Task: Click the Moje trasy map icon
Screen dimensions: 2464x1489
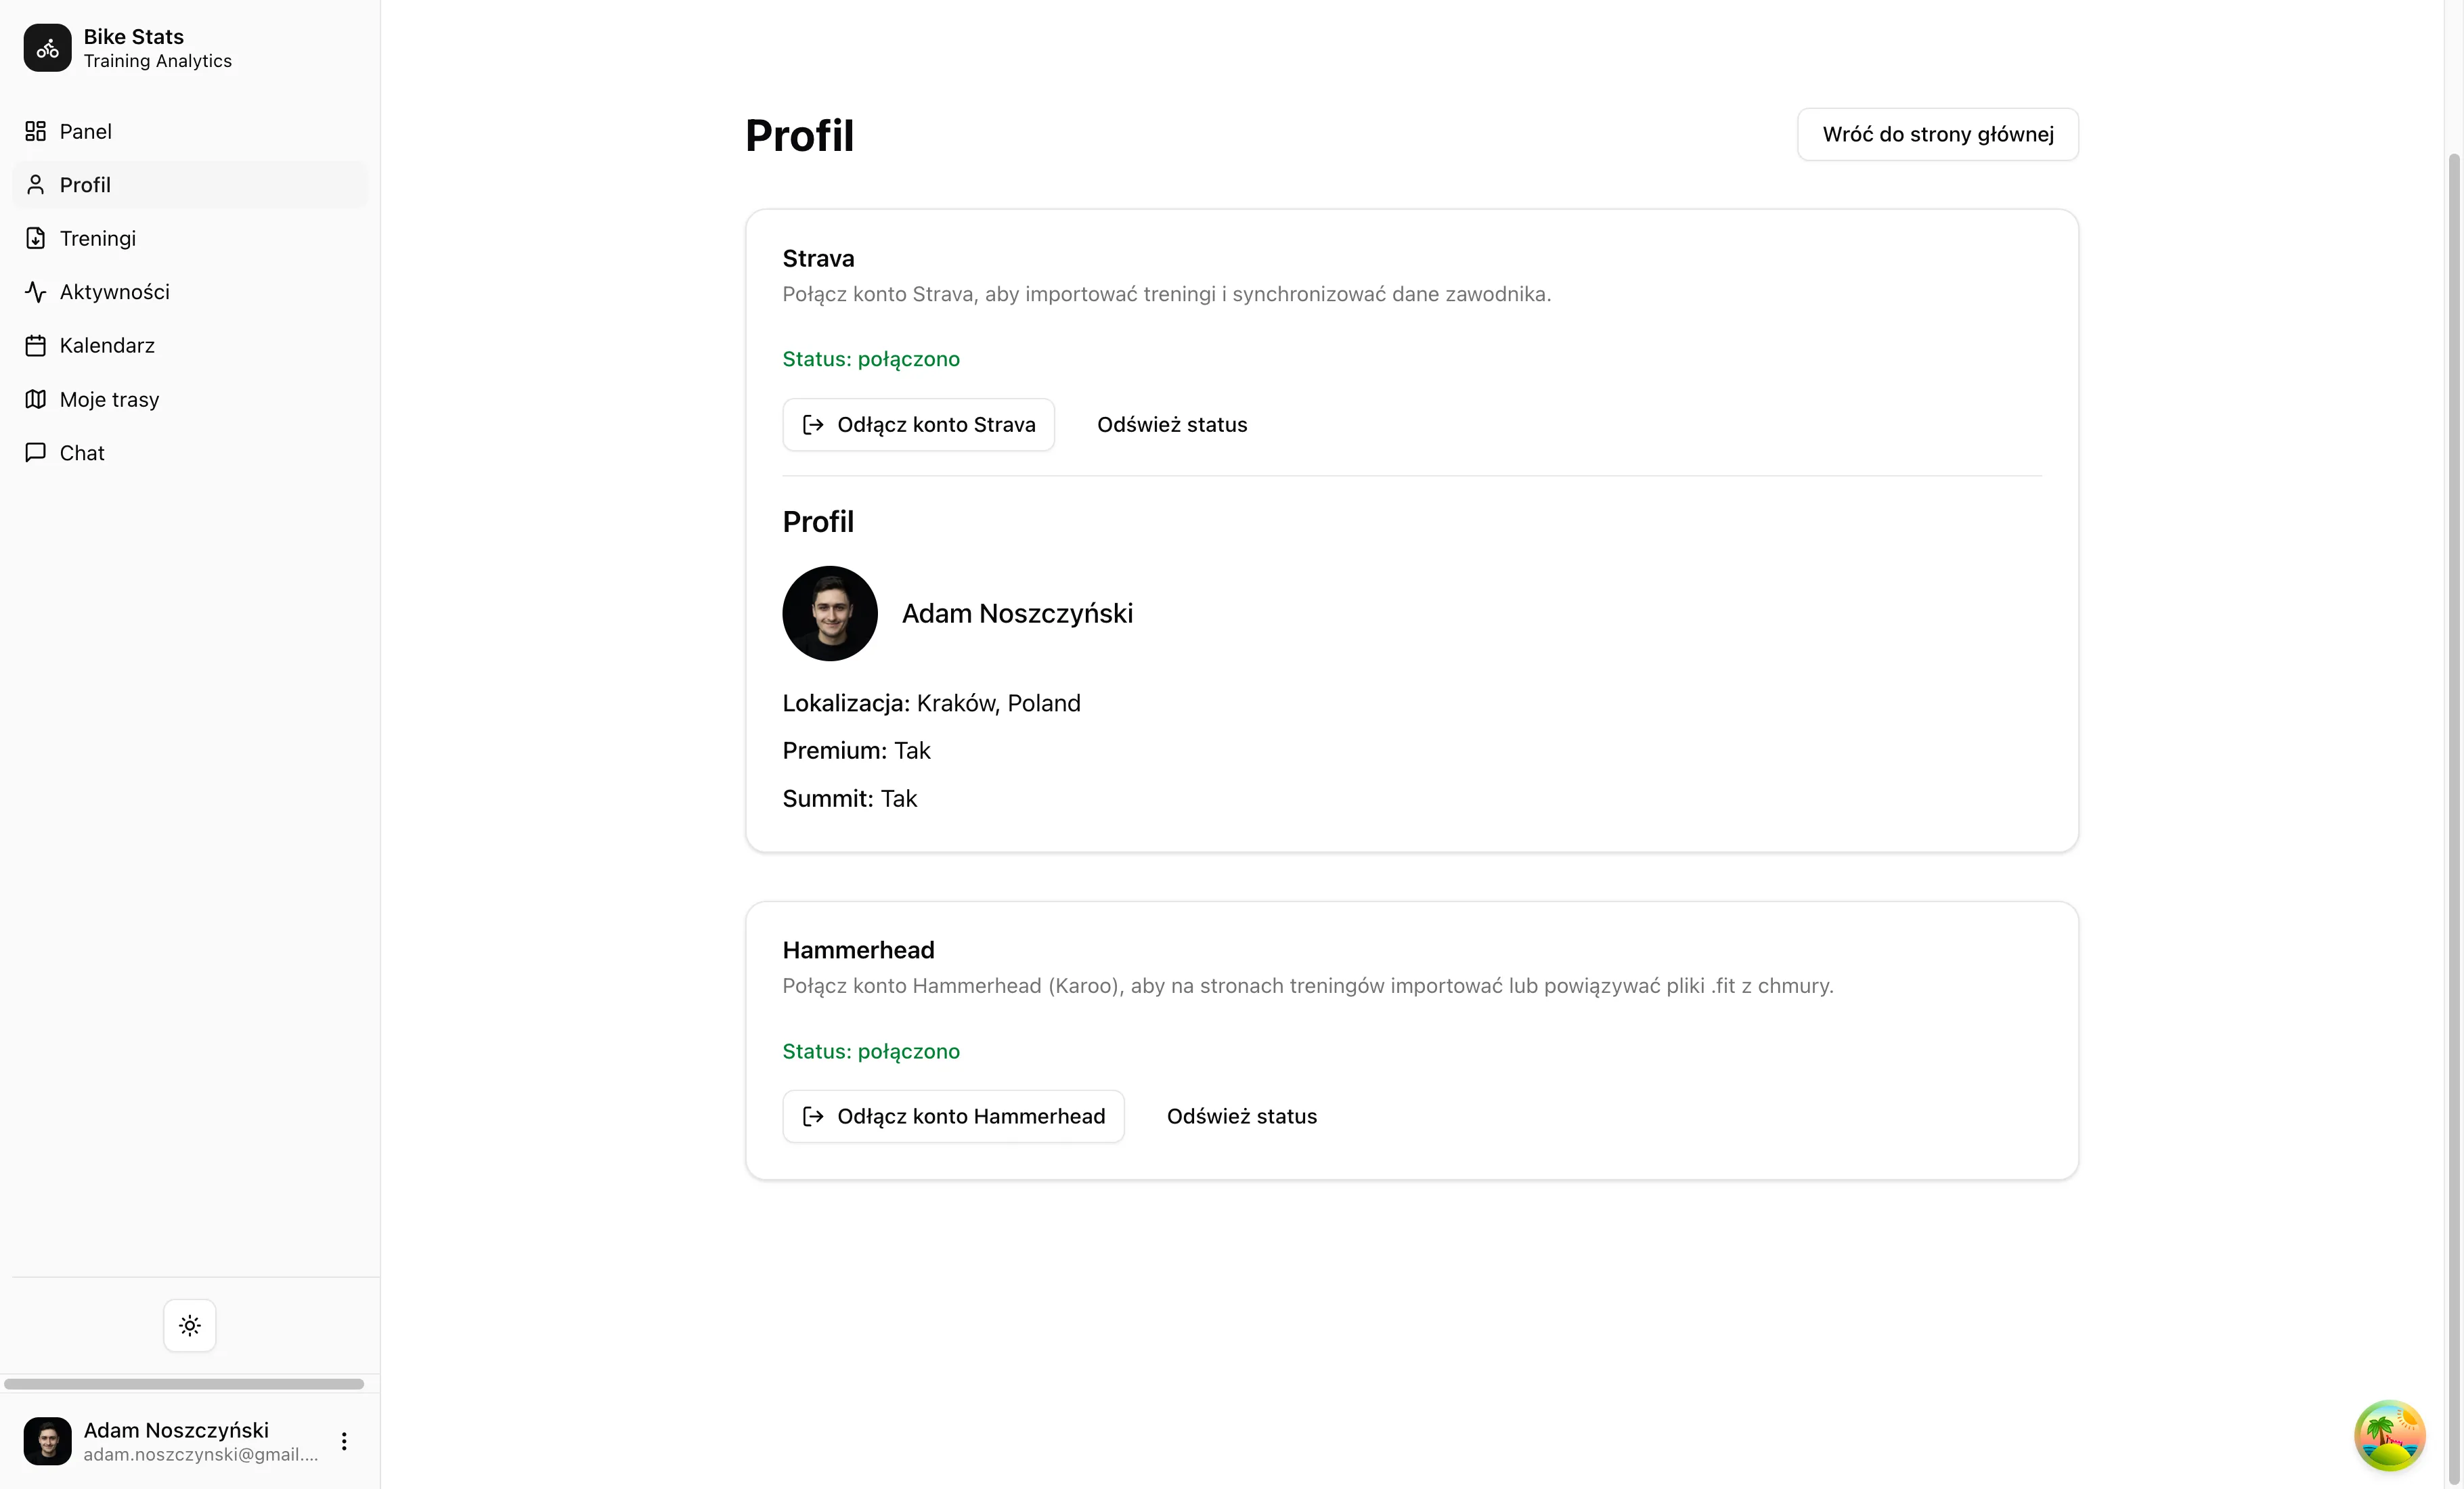Action: [36, 399]
